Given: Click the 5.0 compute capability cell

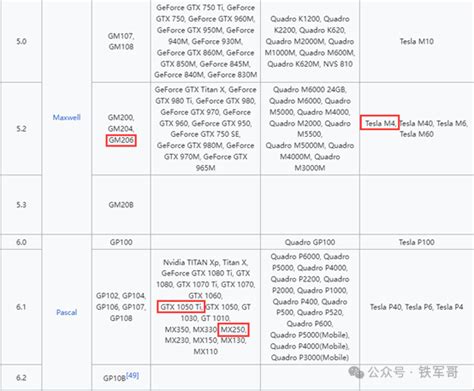Looking at the screenshot, I should click(21, 41).
